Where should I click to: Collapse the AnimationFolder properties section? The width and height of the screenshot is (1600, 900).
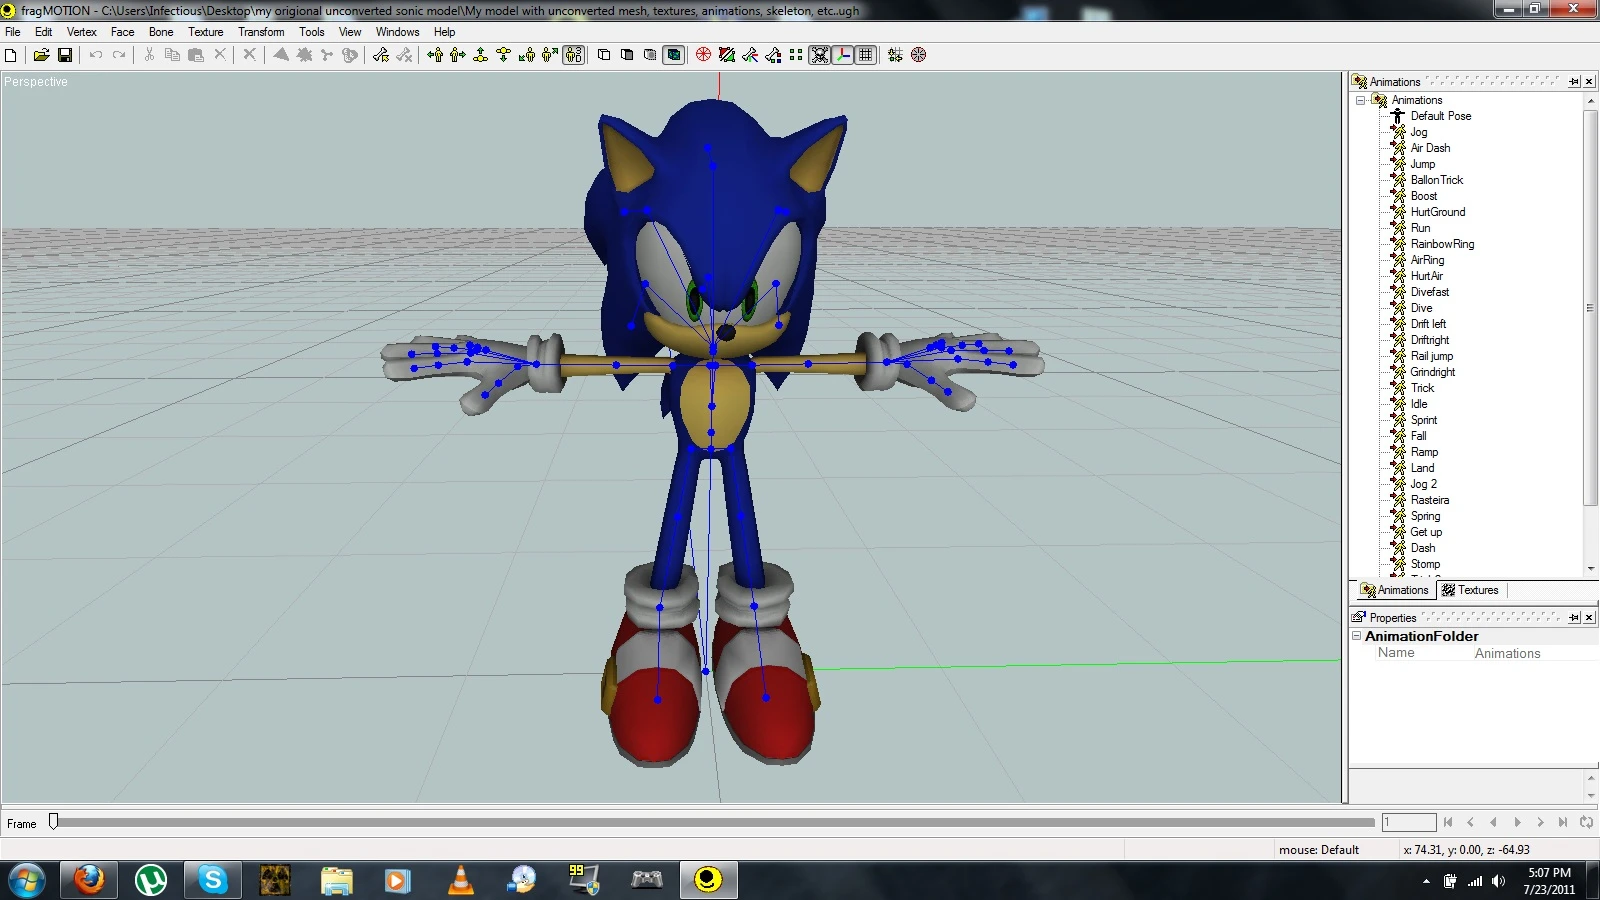click(1357, 636)
